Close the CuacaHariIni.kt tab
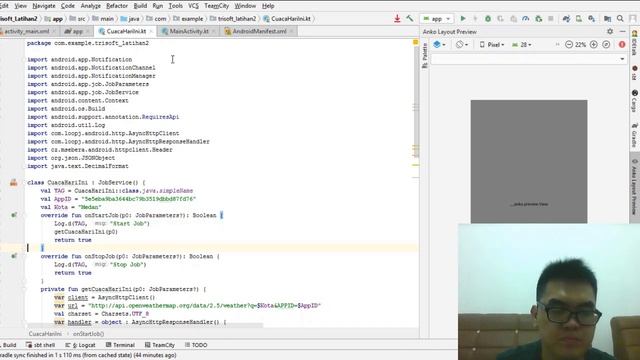Viewport: 640px width, 360px height. 151,31
